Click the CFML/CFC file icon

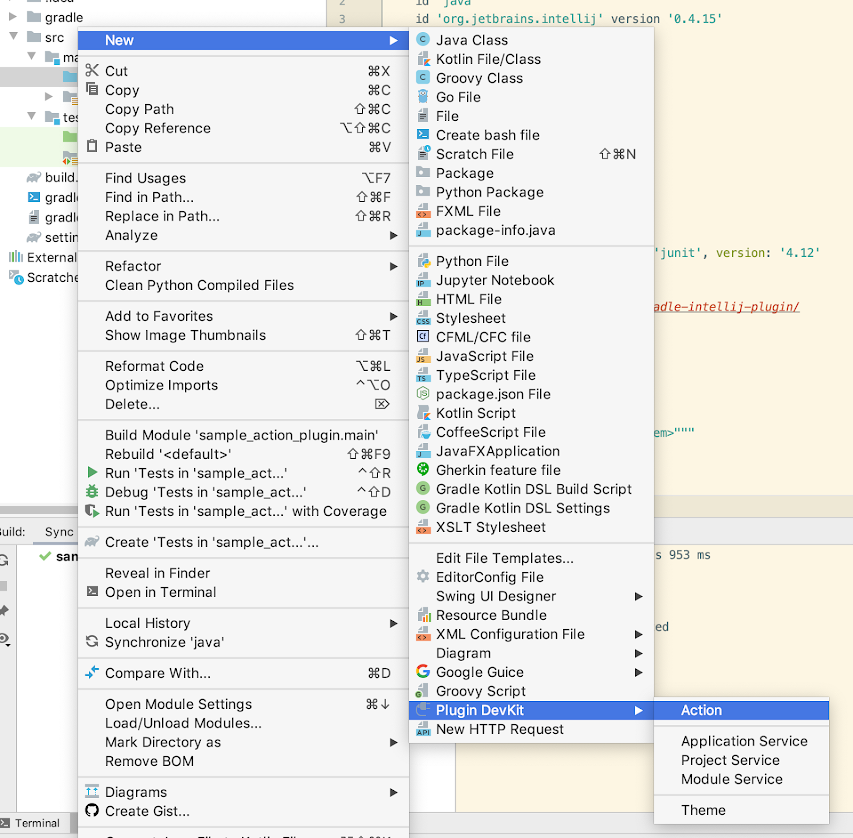point(423,337)
